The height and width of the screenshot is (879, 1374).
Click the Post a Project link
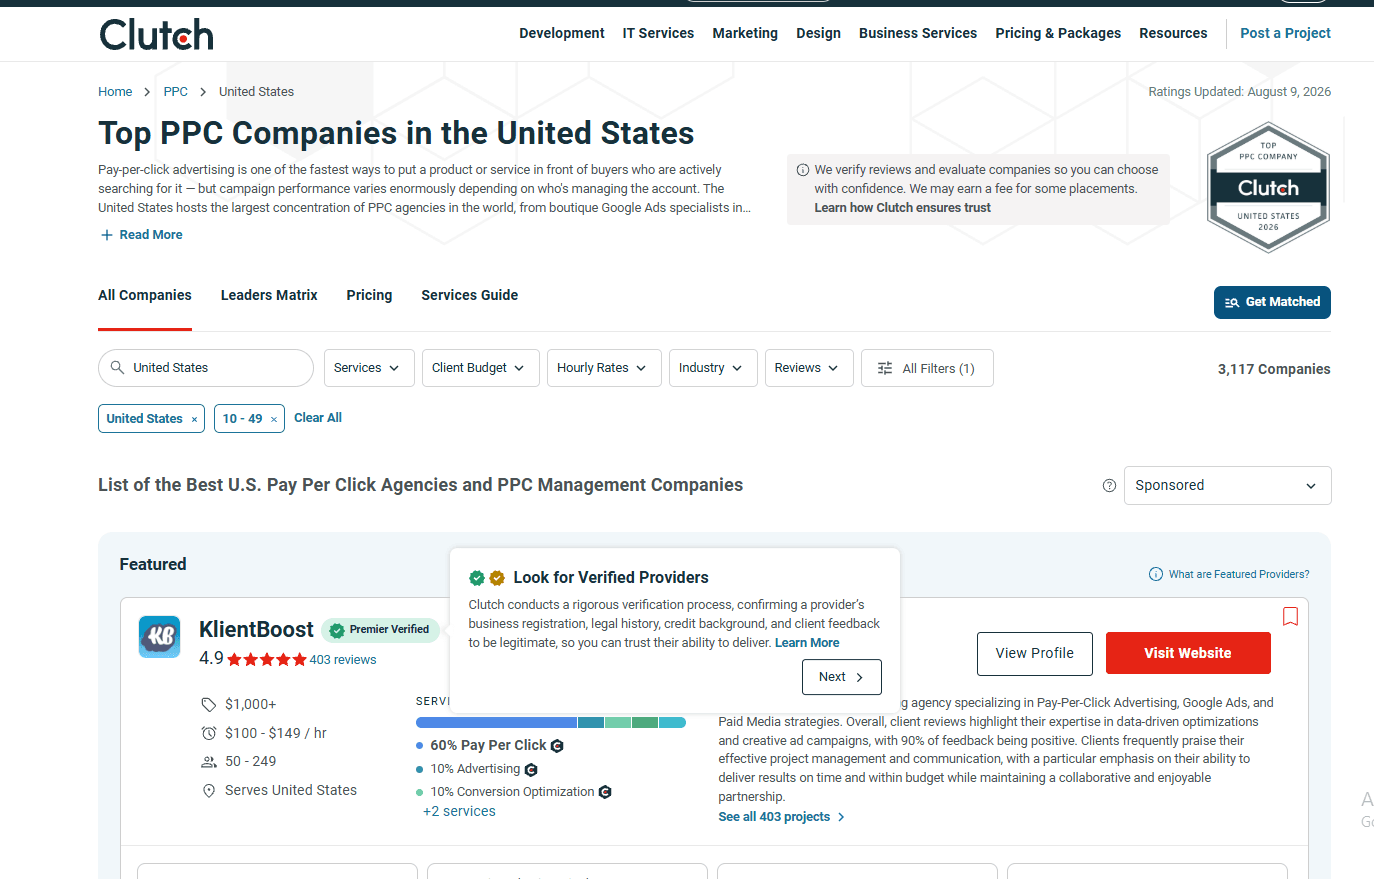pyautogui.click(x=1285, y=33)
